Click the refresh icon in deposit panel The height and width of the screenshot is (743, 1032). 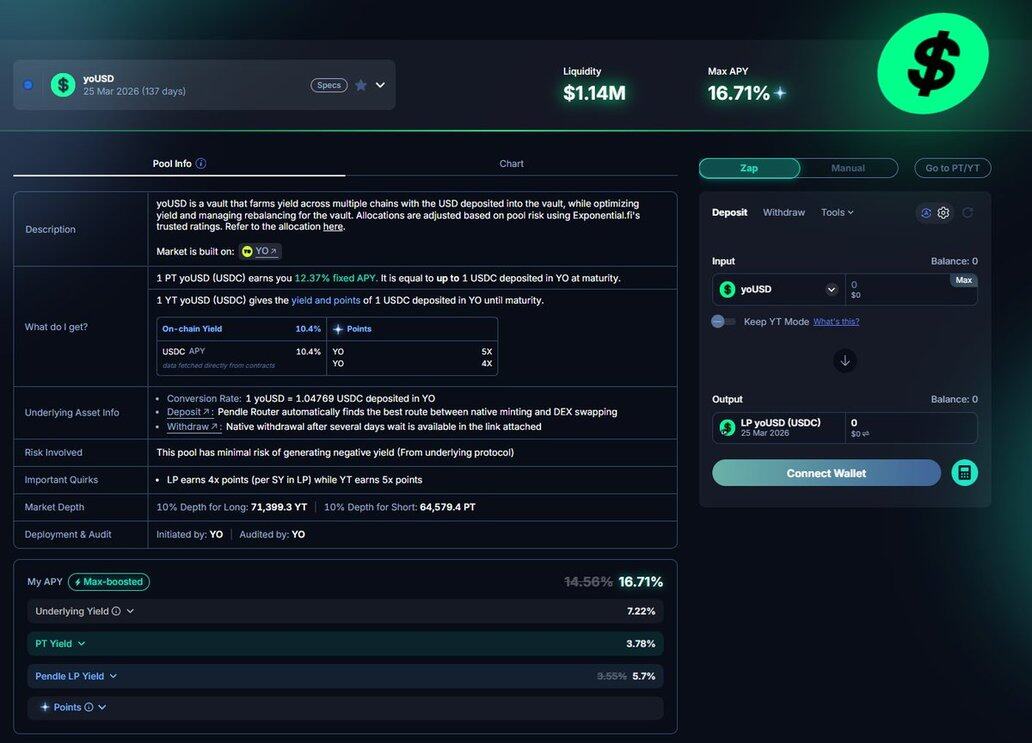click(x=967, y=213)
